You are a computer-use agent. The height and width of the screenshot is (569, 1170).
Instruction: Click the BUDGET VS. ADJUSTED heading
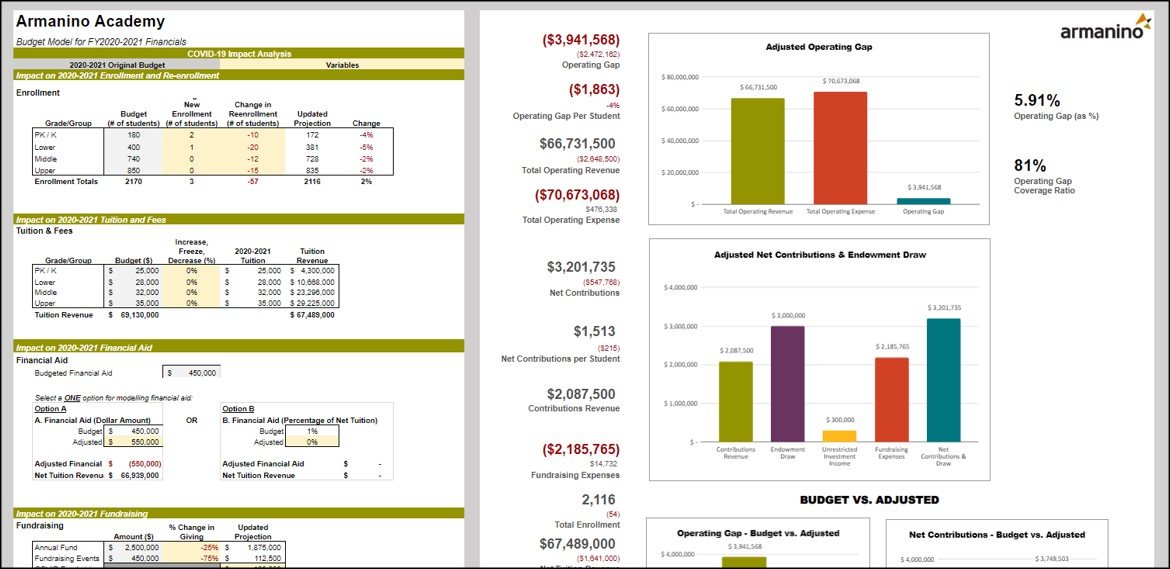[x=869, y=500]
